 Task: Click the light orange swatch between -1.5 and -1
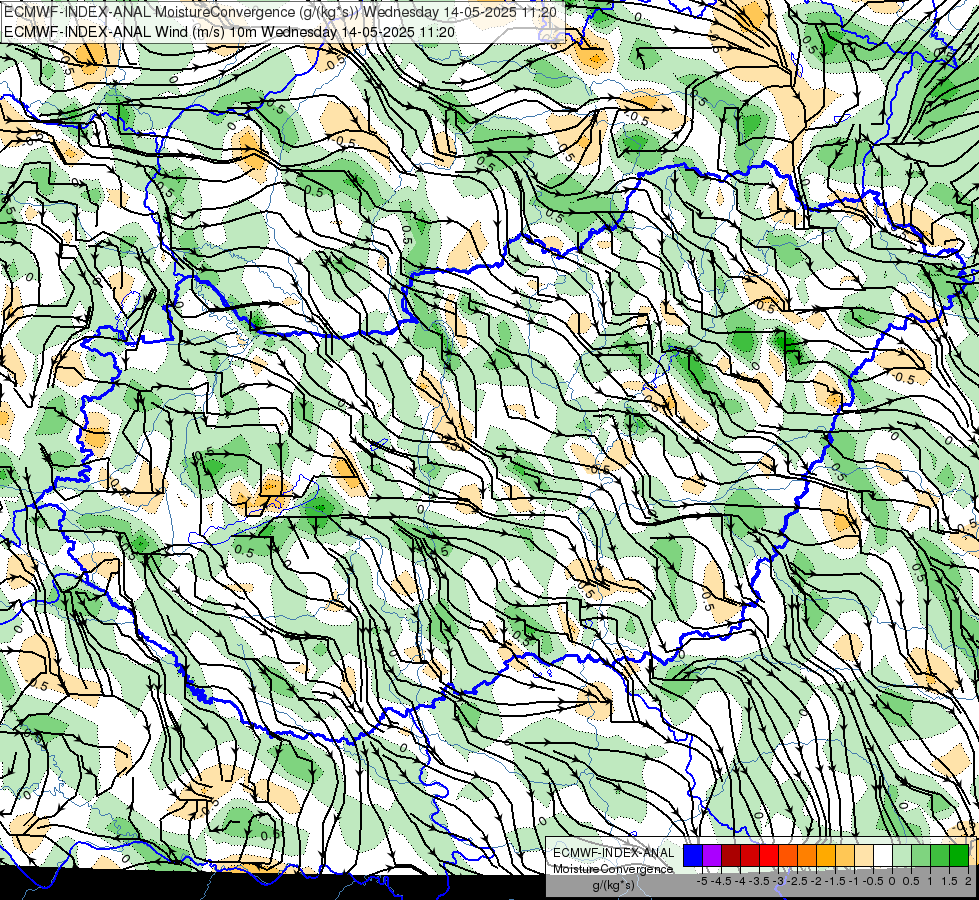click(845, 856)
